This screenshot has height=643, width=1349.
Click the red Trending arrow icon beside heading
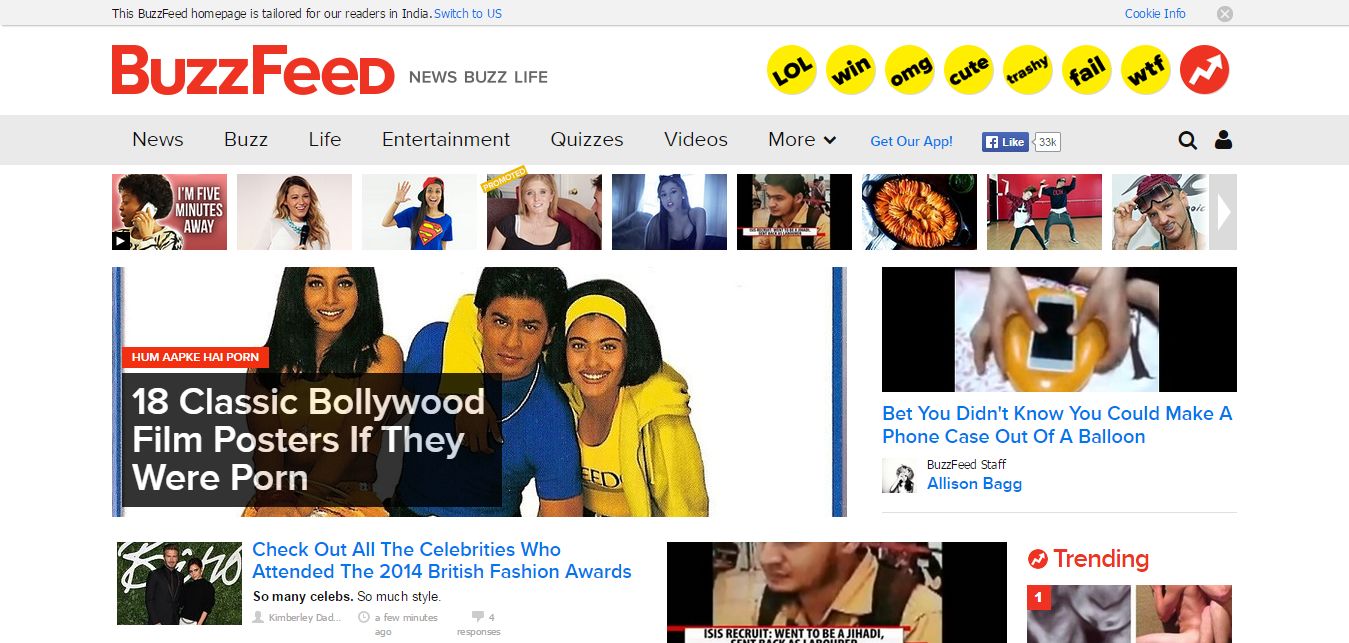1038,559
